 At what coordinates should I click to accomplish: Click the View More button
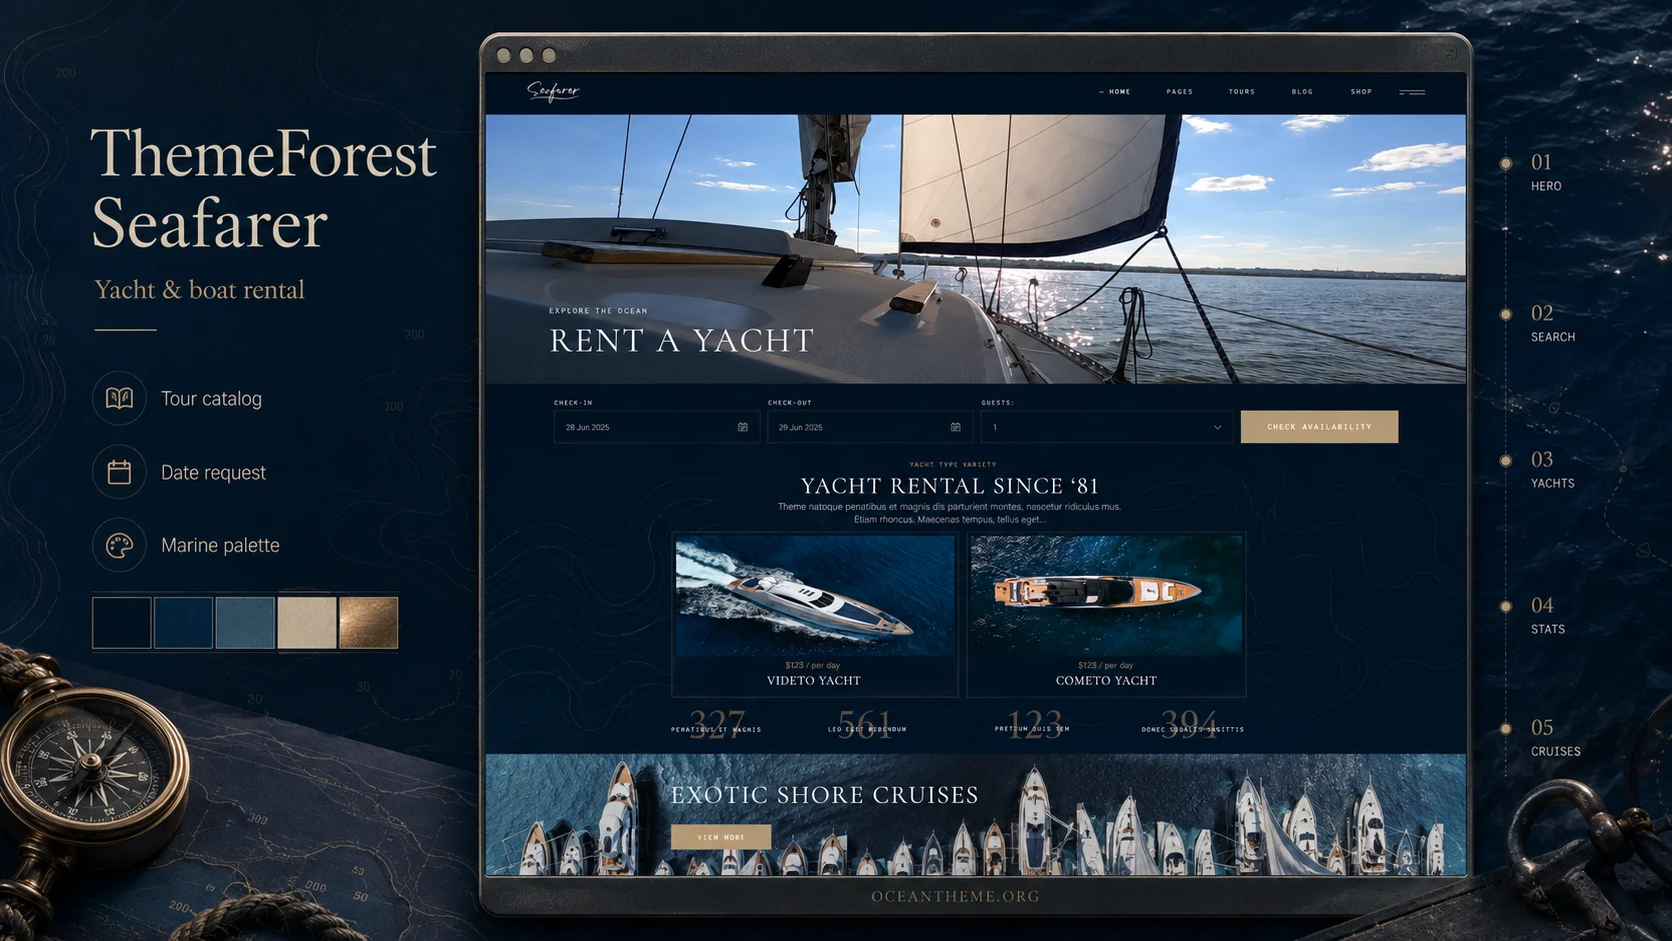click(x=721, y=837)
